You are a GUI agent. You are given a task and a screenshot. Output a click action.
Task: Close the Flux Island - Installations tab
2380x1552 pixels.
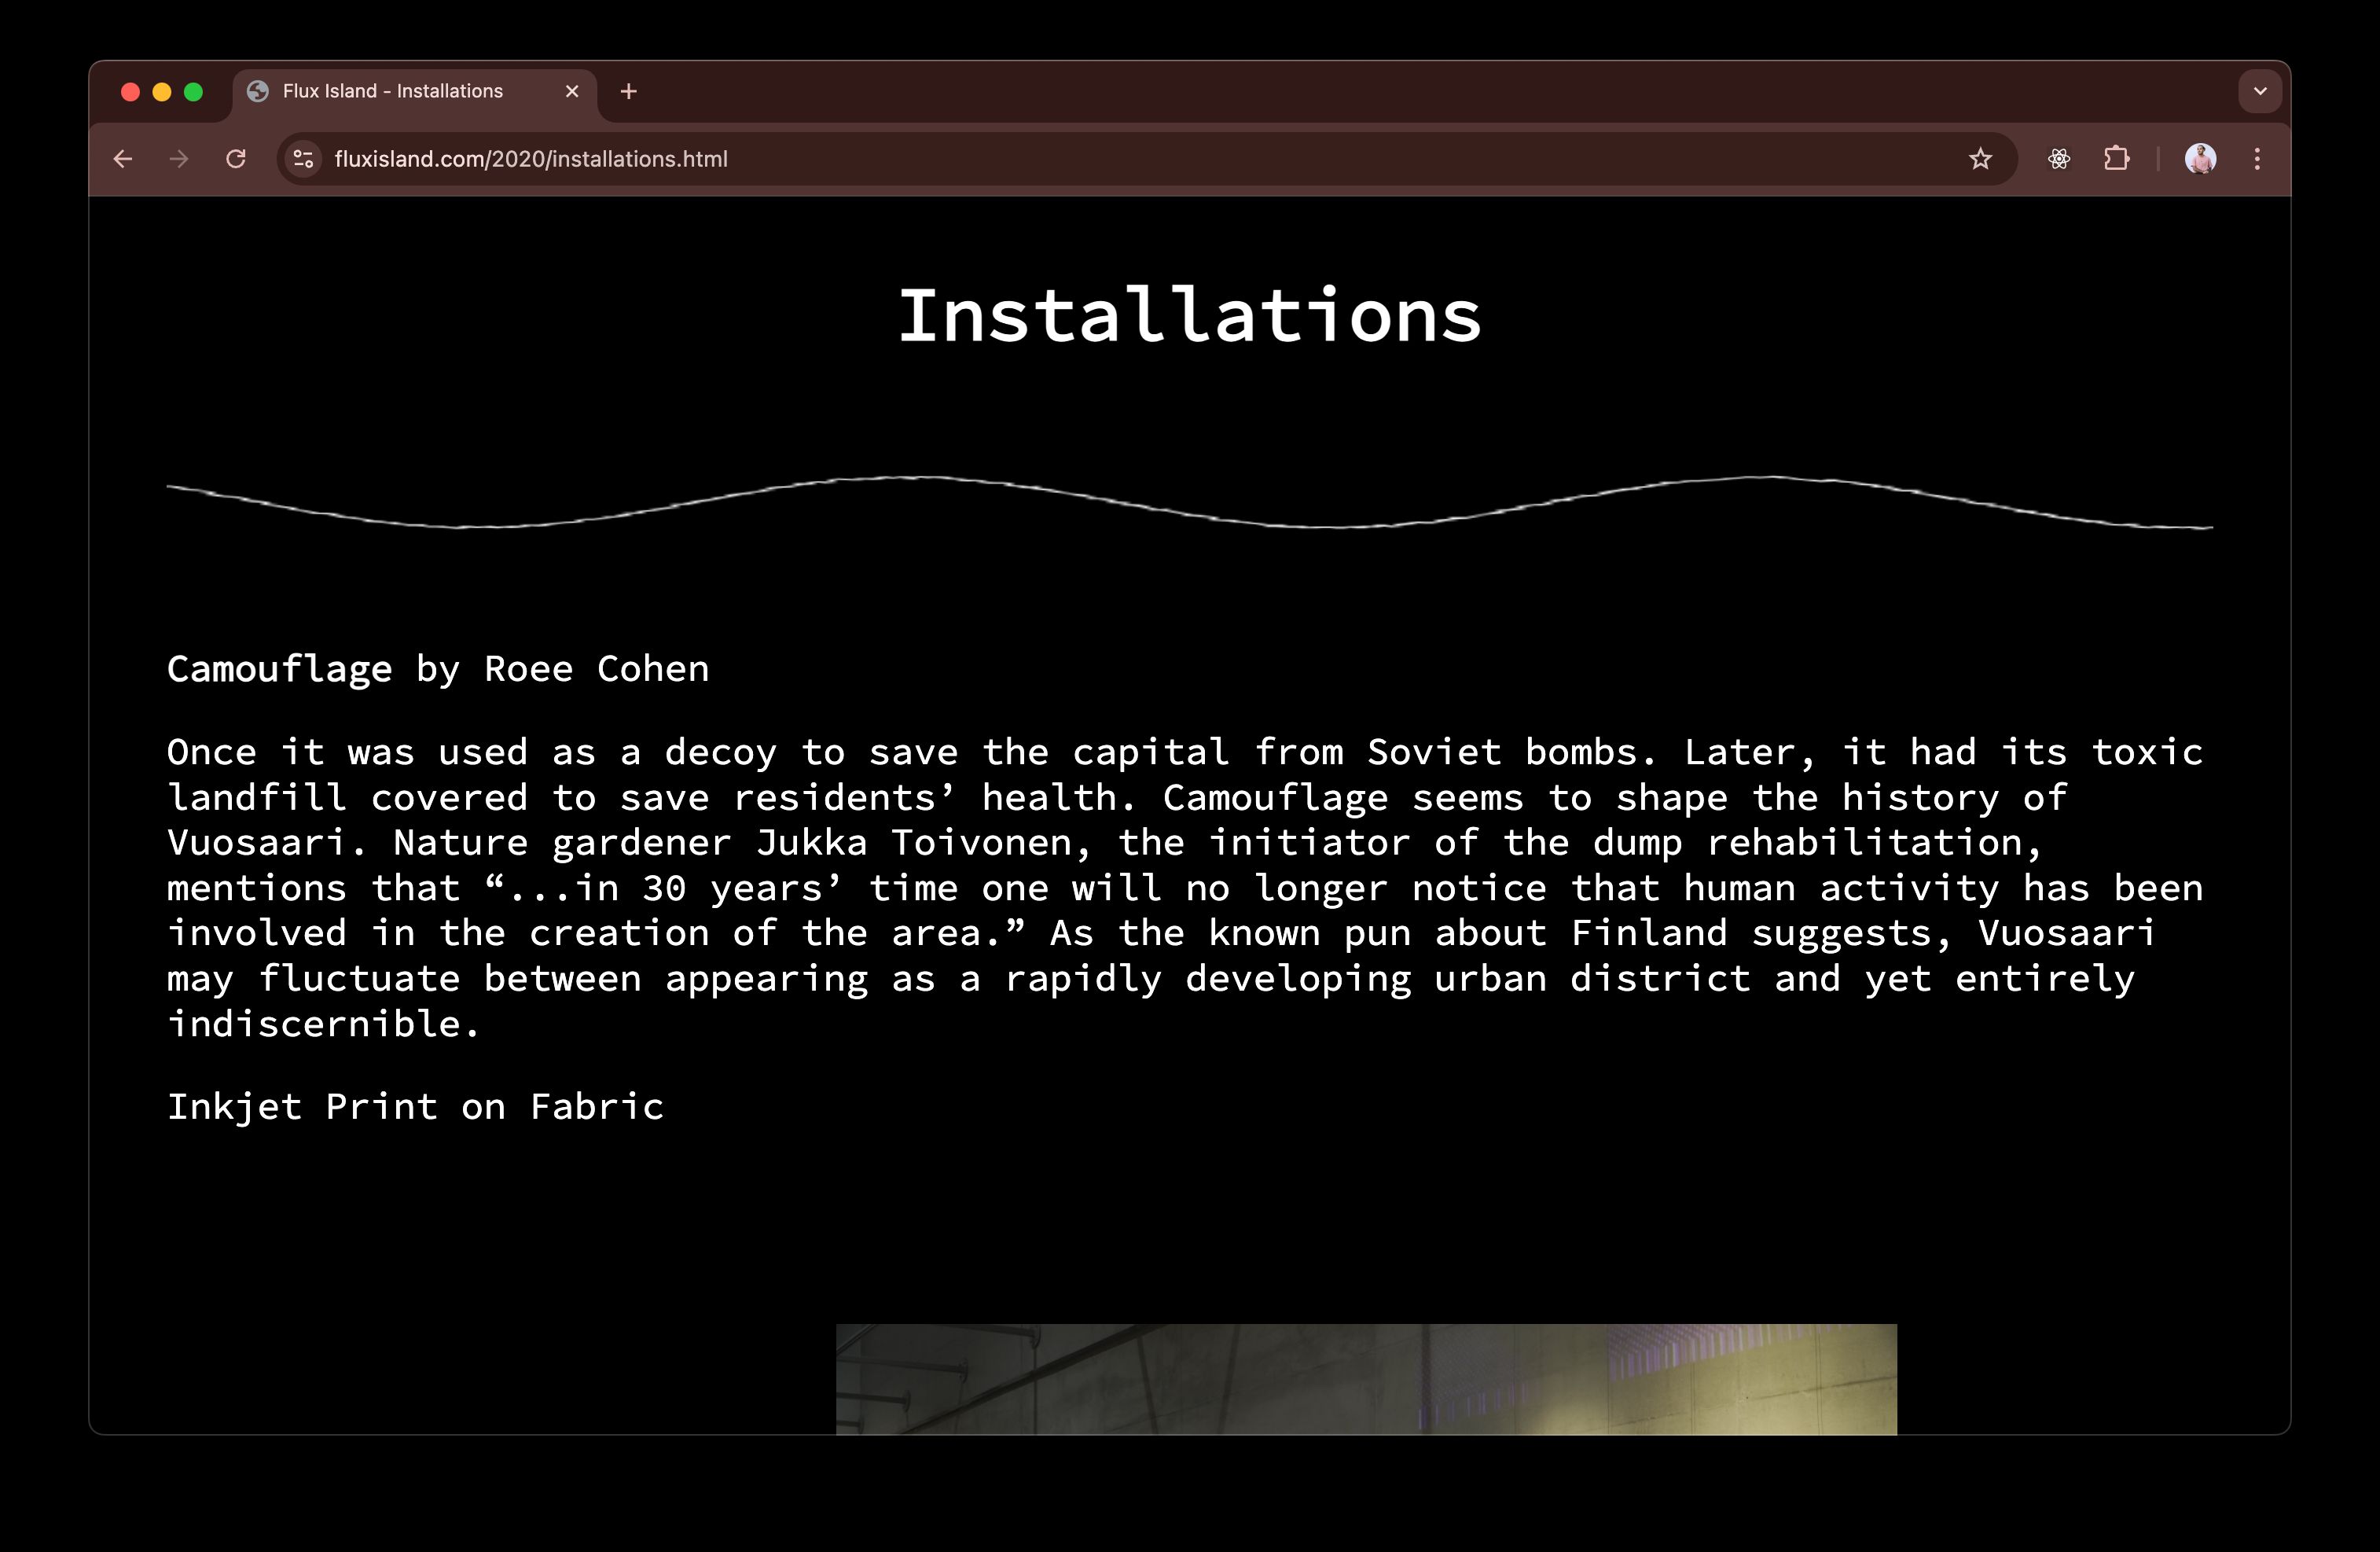(x=572, y=91)
